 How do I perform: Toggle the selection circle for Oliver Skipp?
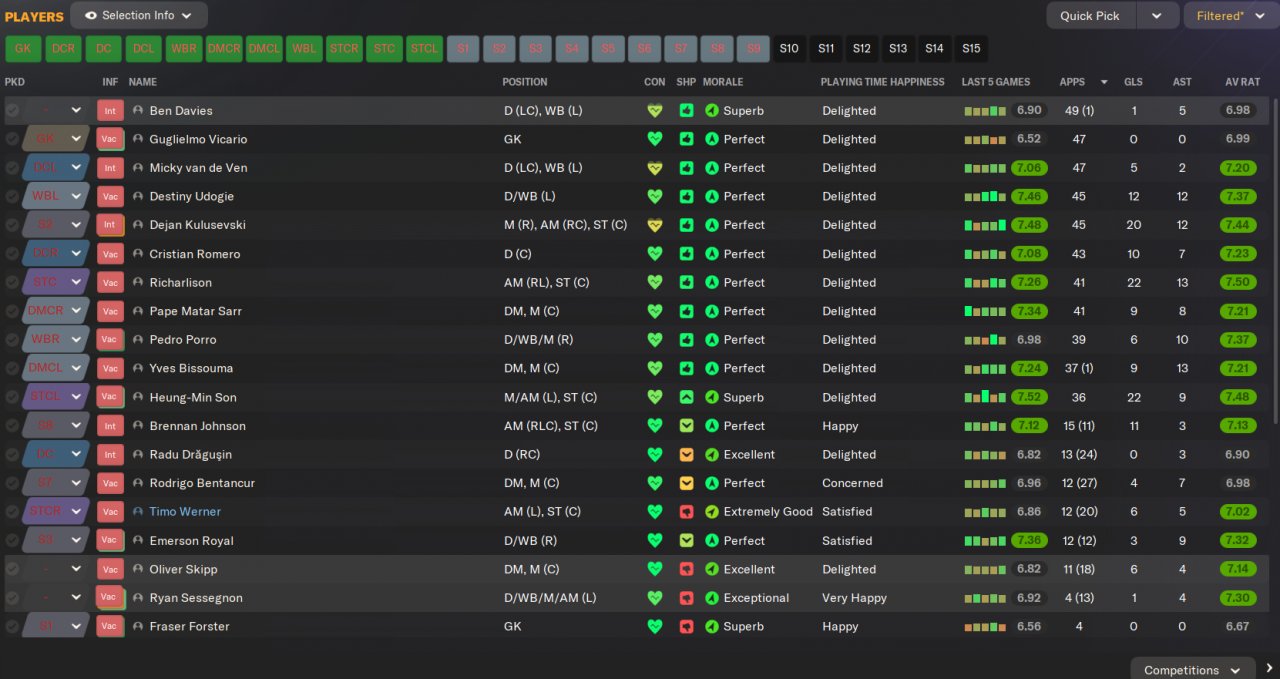(12, 570)
